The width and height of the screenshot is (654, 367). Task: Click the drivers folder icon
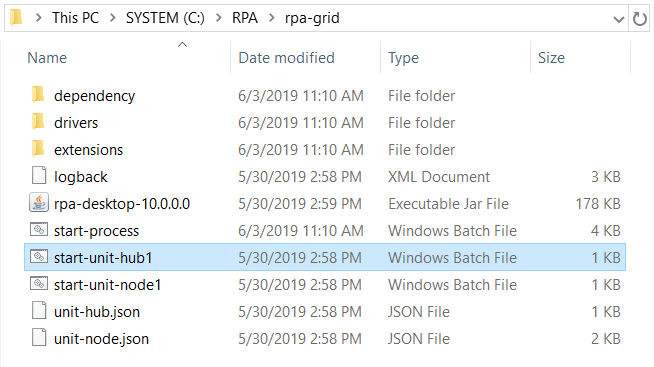pos(38,122)
